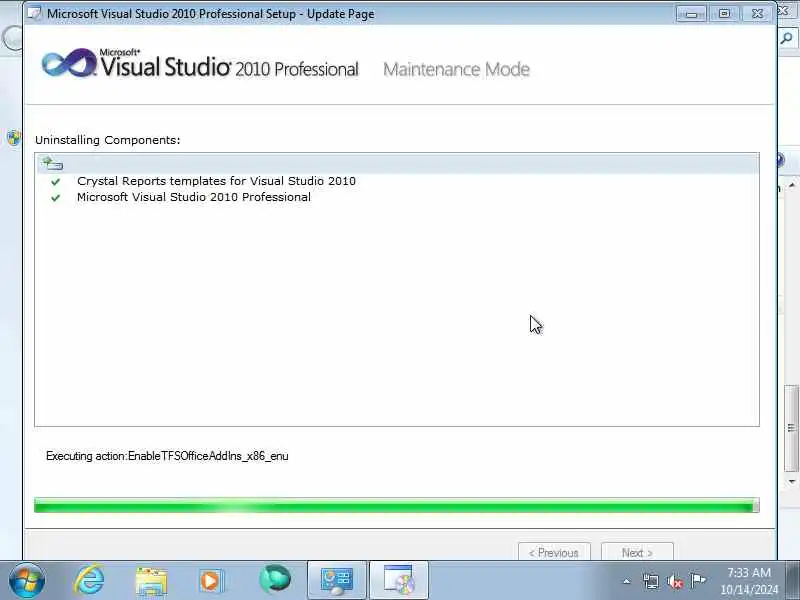Click the 'Maintenance Mode' heading
The image size is (800, 600).
point(457,69)
